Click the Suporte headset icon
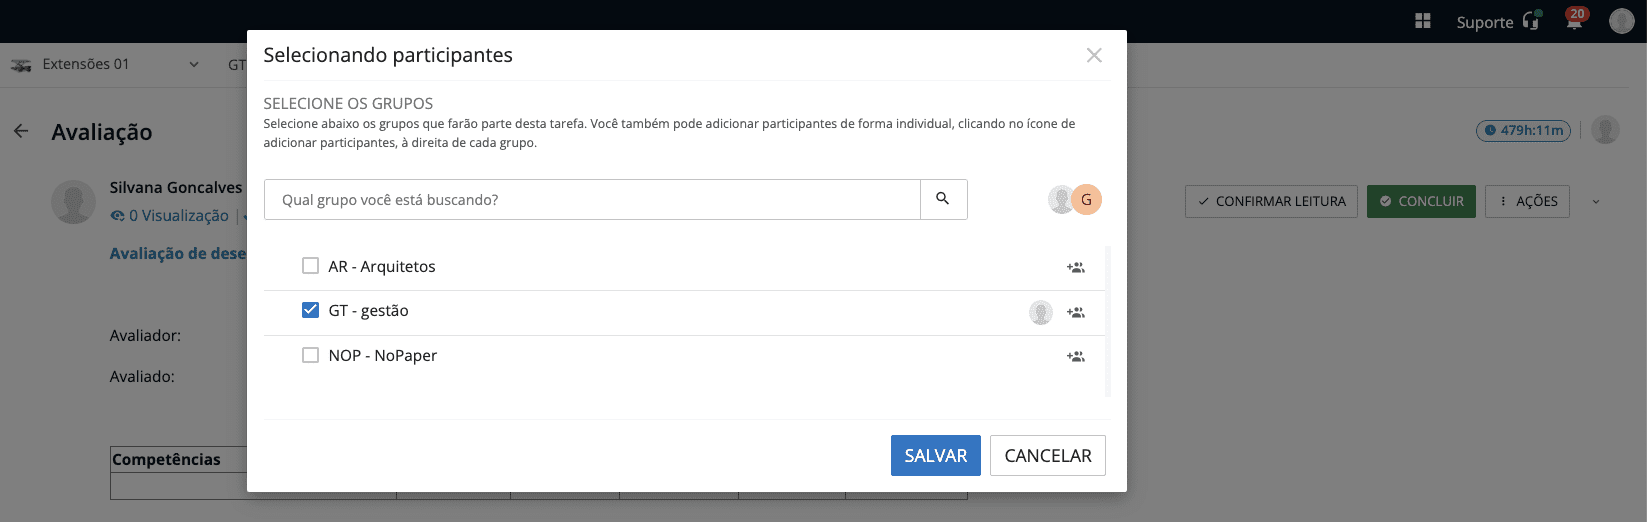This screenshot has height=522, width=1647. pos(1531,21)
